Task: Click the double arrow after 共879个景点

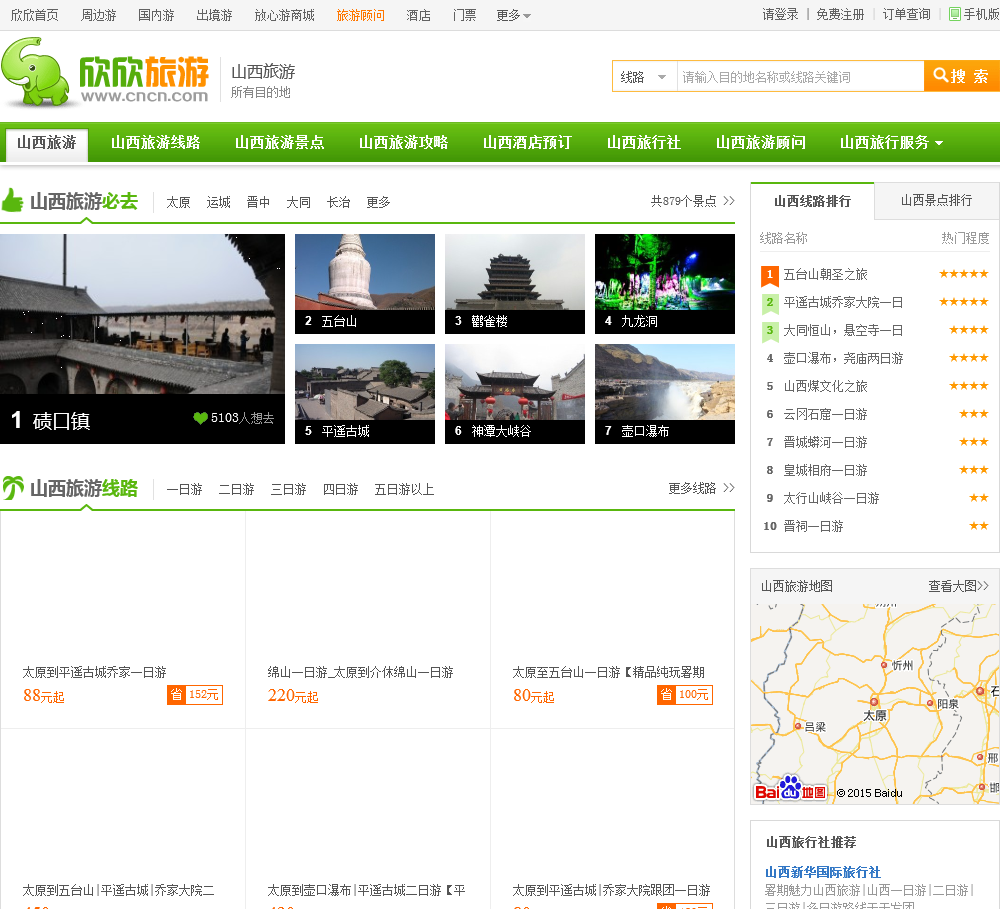Action: 729,201
